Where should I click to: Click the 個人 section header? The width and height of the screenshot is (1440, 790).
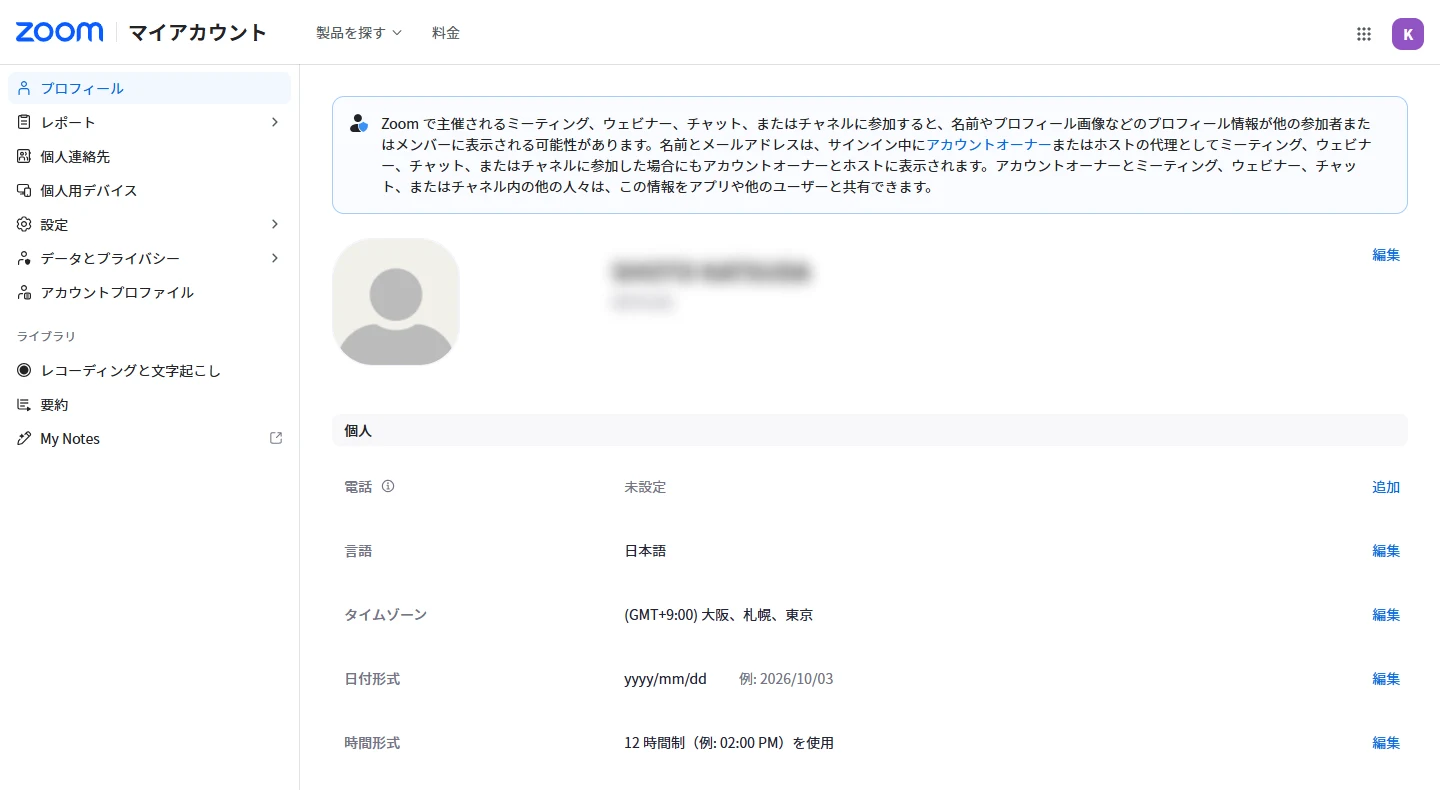(x=870, y=430)
